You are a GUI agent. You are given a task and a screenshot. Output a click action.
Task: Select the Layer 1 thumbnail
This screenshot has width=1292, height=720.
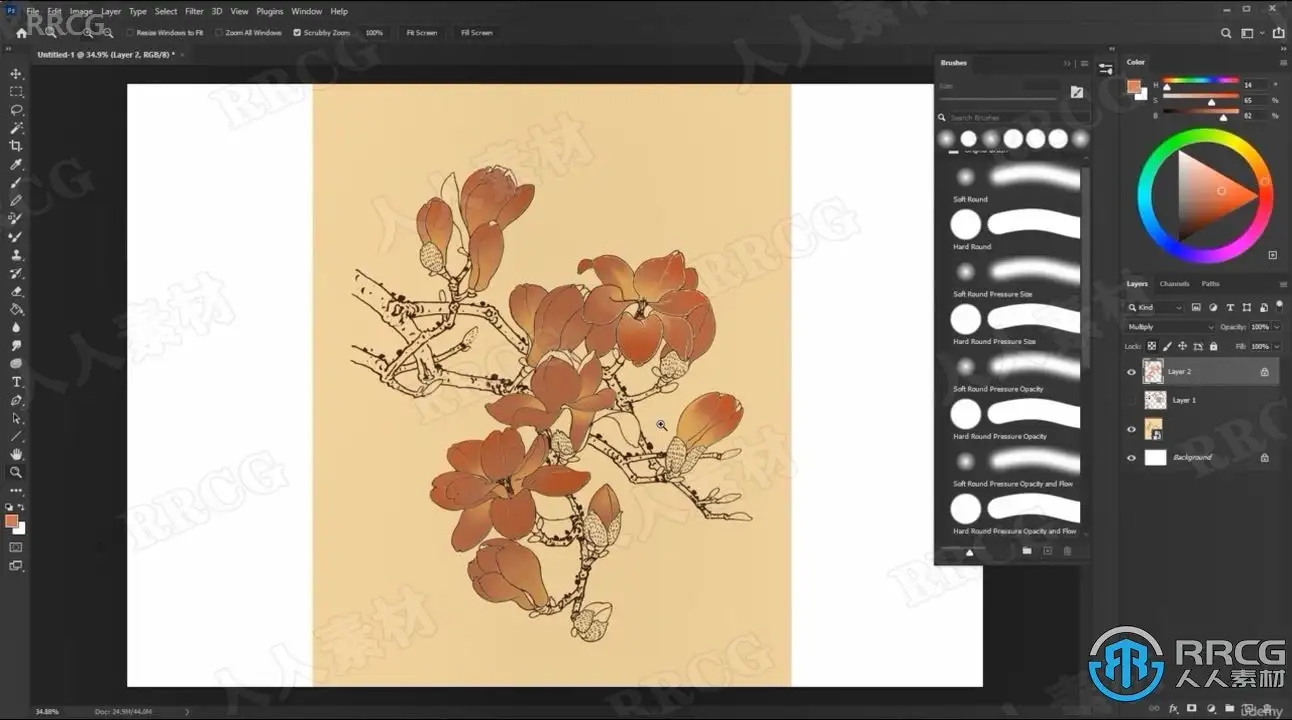(x=1155, y=400)
